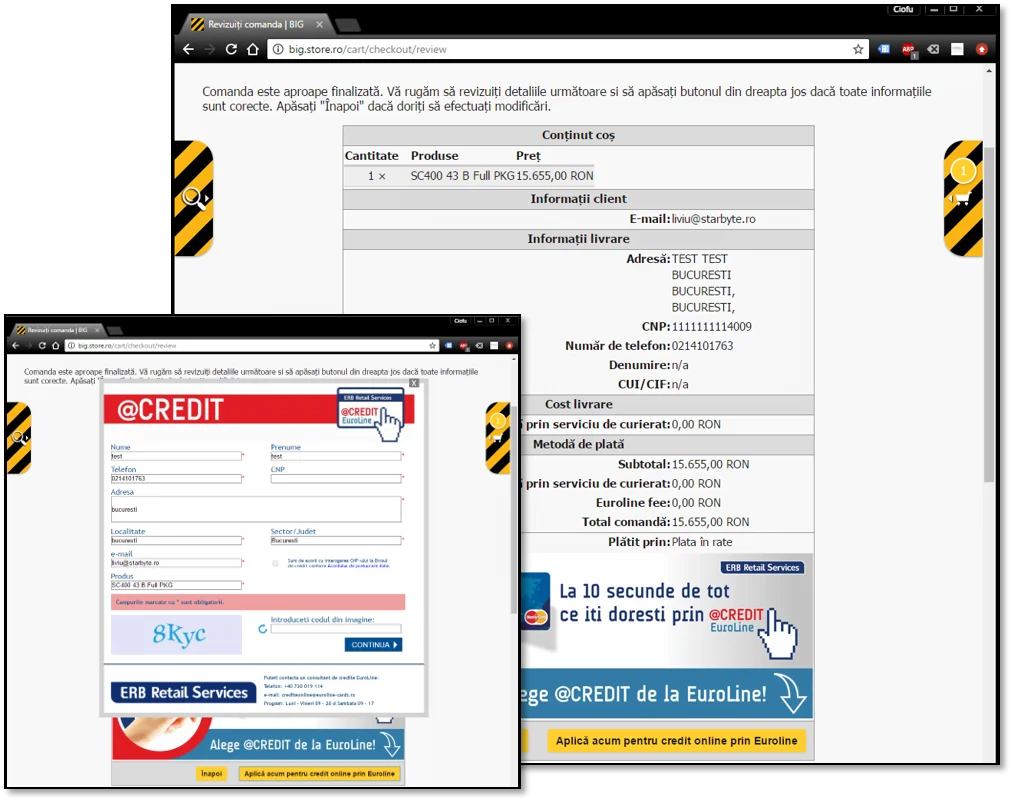This screenshot has width=1013, height=802.
Task: Bookmark page with star in small window
Action: point(432,346)
